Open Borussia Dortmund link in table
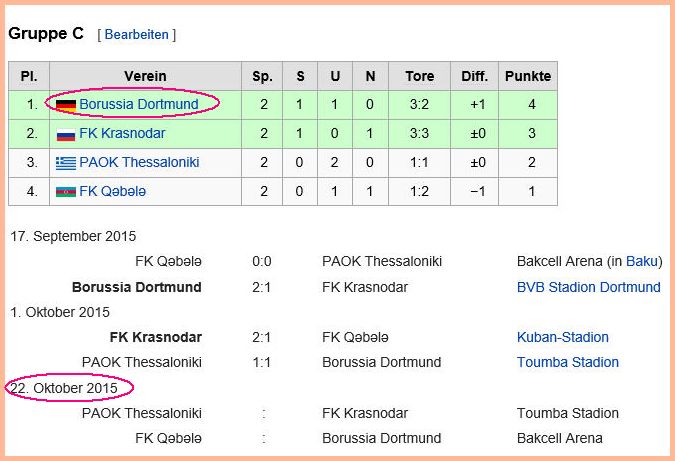 point(139,104)
